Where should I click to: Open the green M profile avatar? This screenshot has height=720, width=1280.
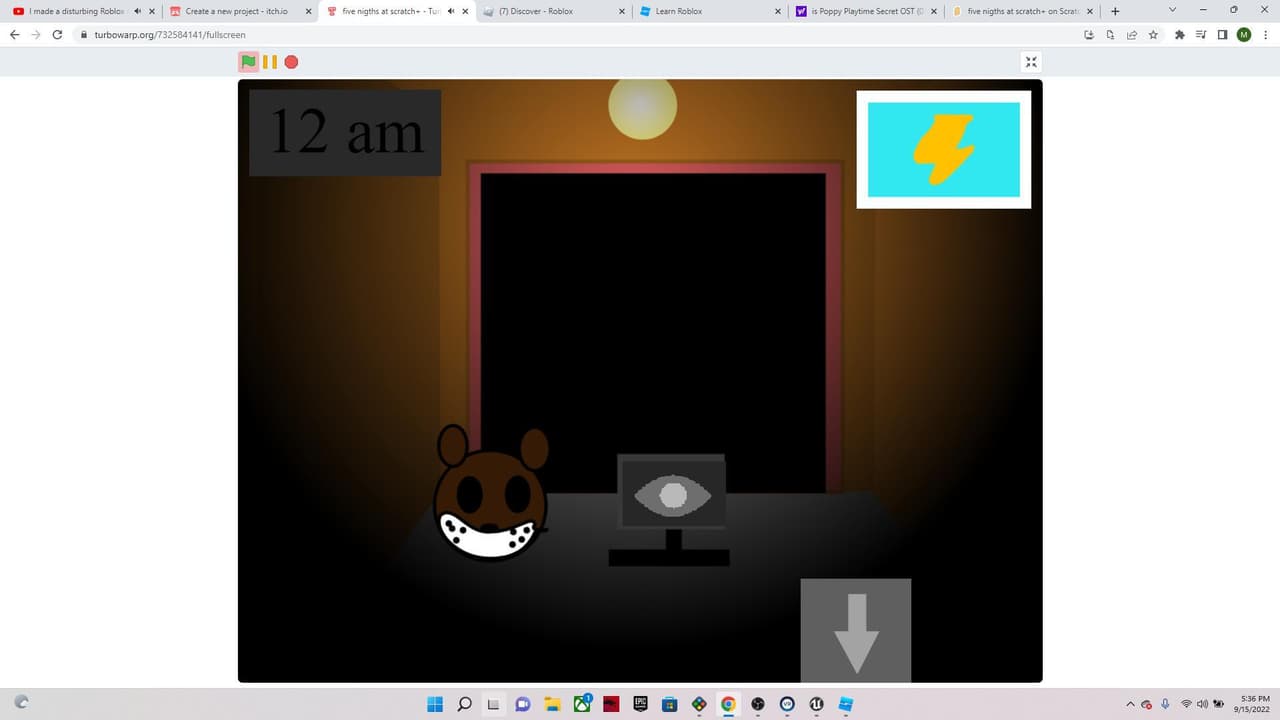1244,34
